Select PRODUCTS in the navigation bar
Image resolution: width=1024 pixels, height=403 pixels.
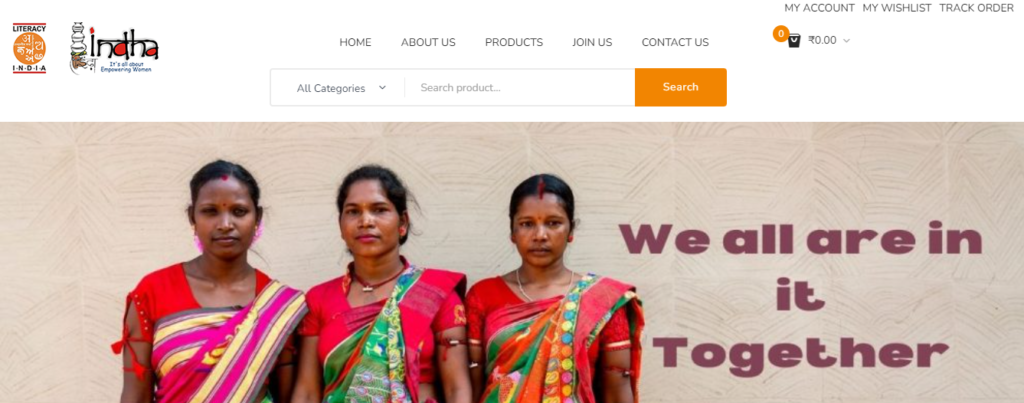(x=514, y=42)
